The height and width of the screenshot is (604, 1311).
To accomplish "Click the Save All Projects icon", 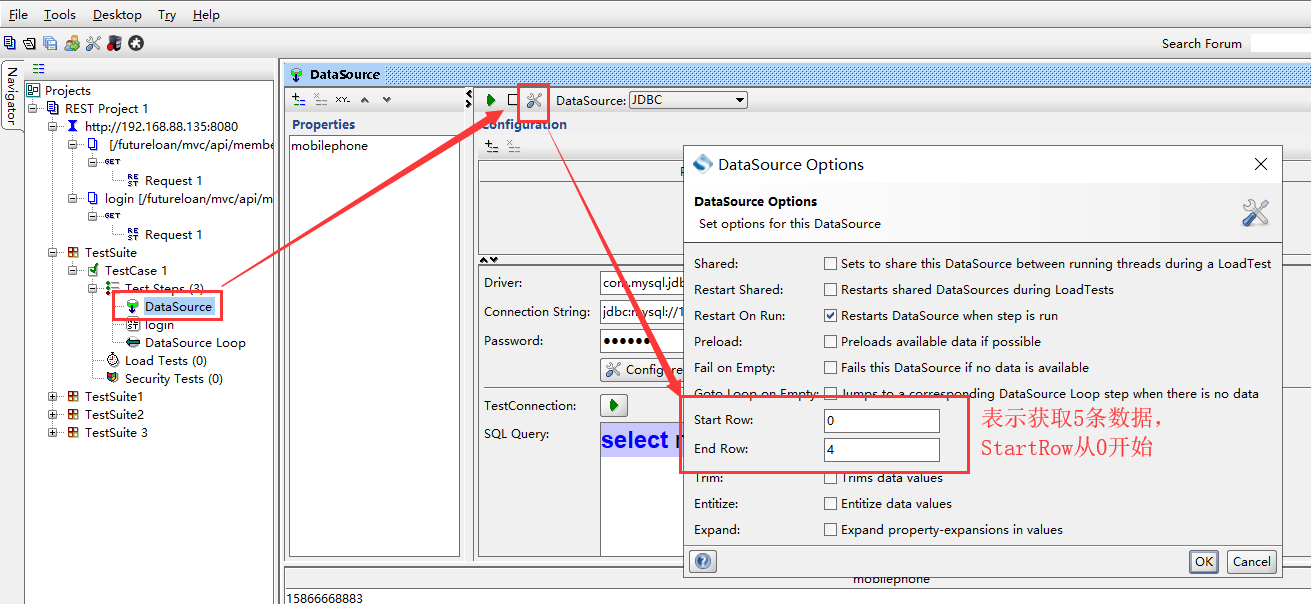I will [x=50, y=43].
